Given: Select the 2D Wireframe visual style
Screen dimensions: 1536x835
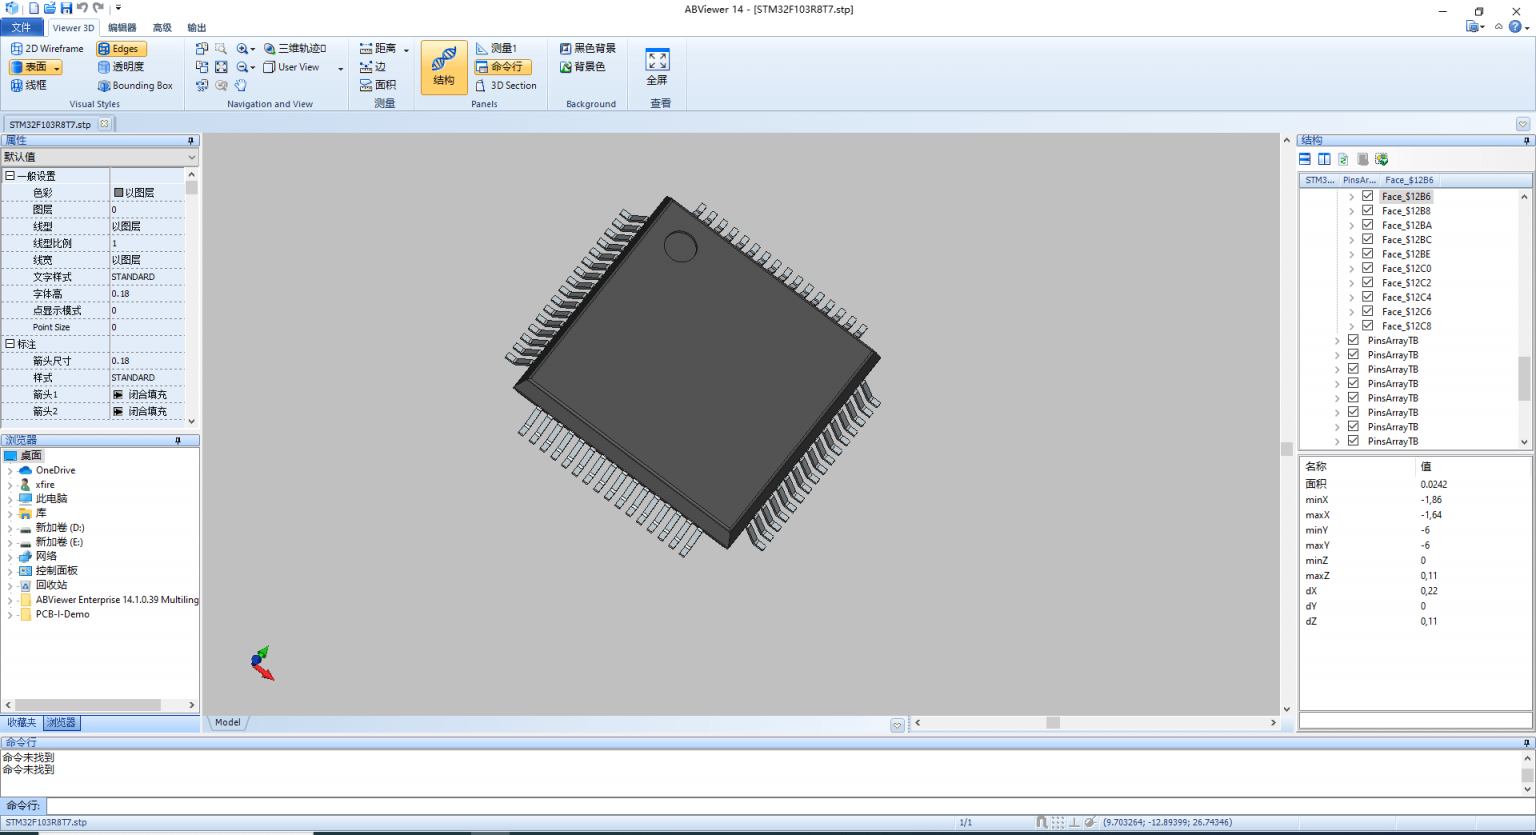Looking at the screenshot, I should pos(46,48).
